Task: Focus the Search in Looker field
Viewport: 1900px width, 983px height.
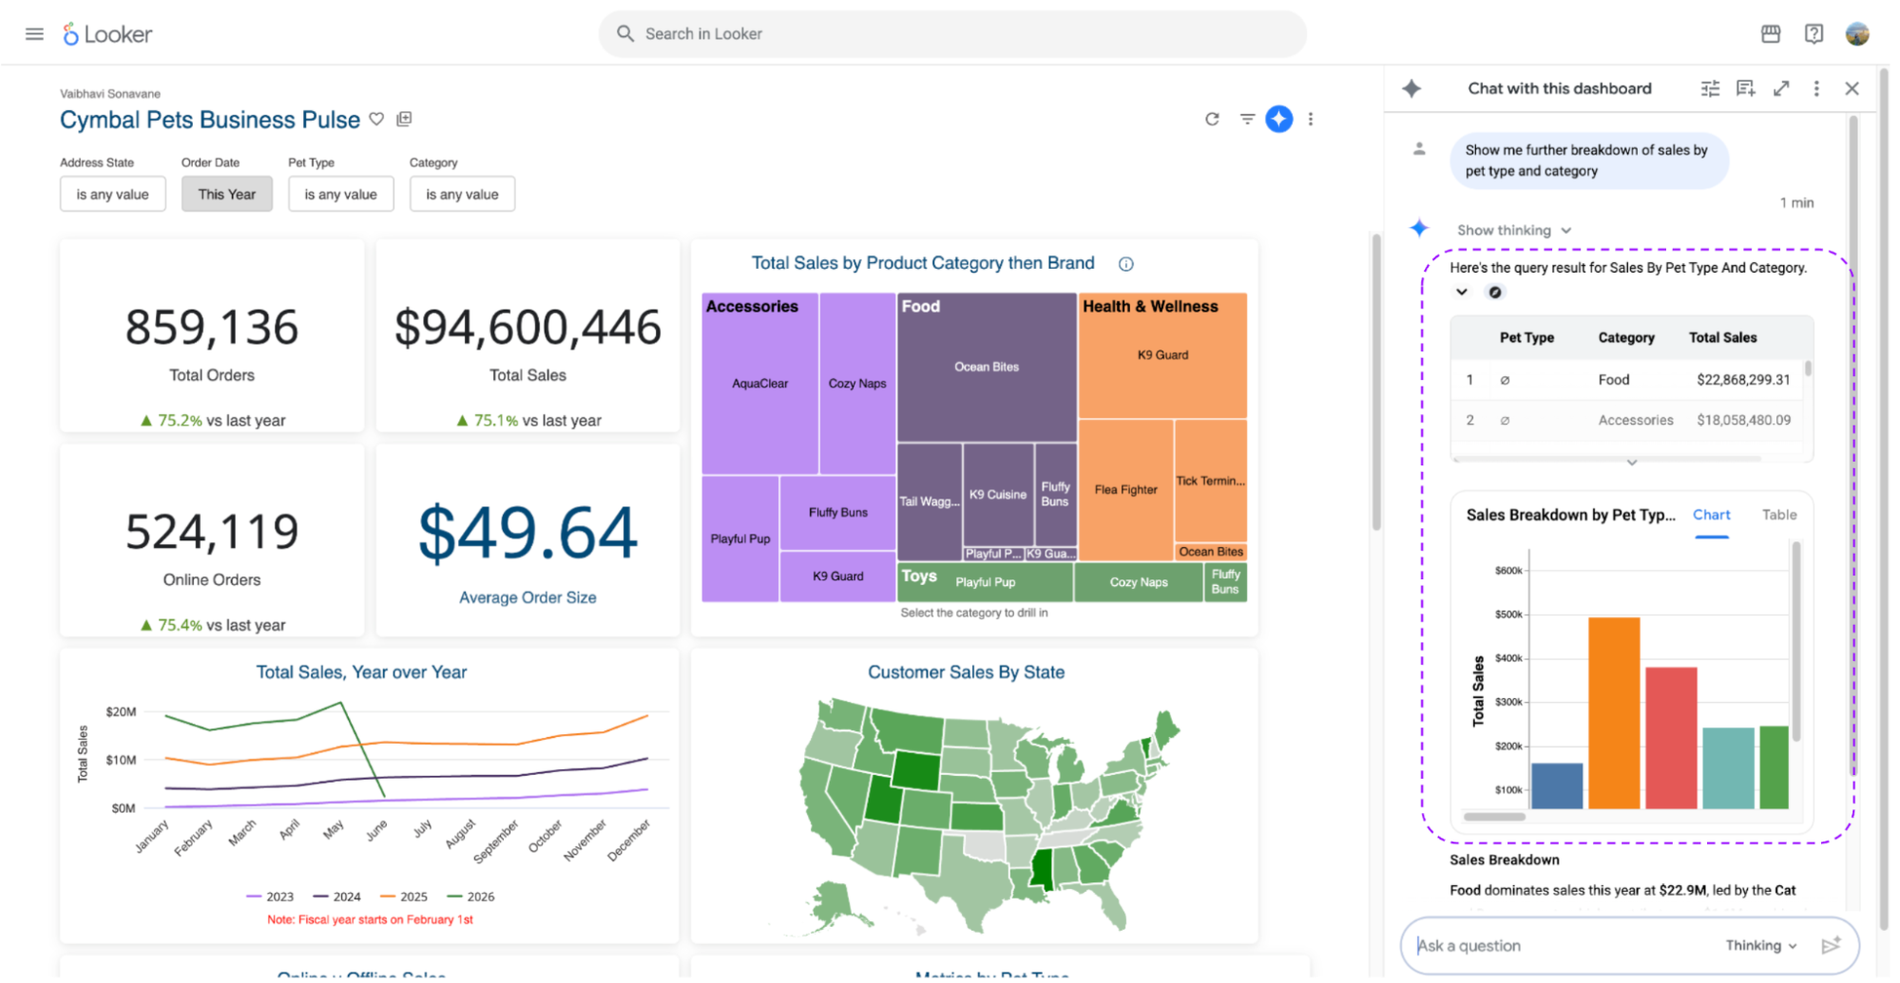Action: click(953, 34)
